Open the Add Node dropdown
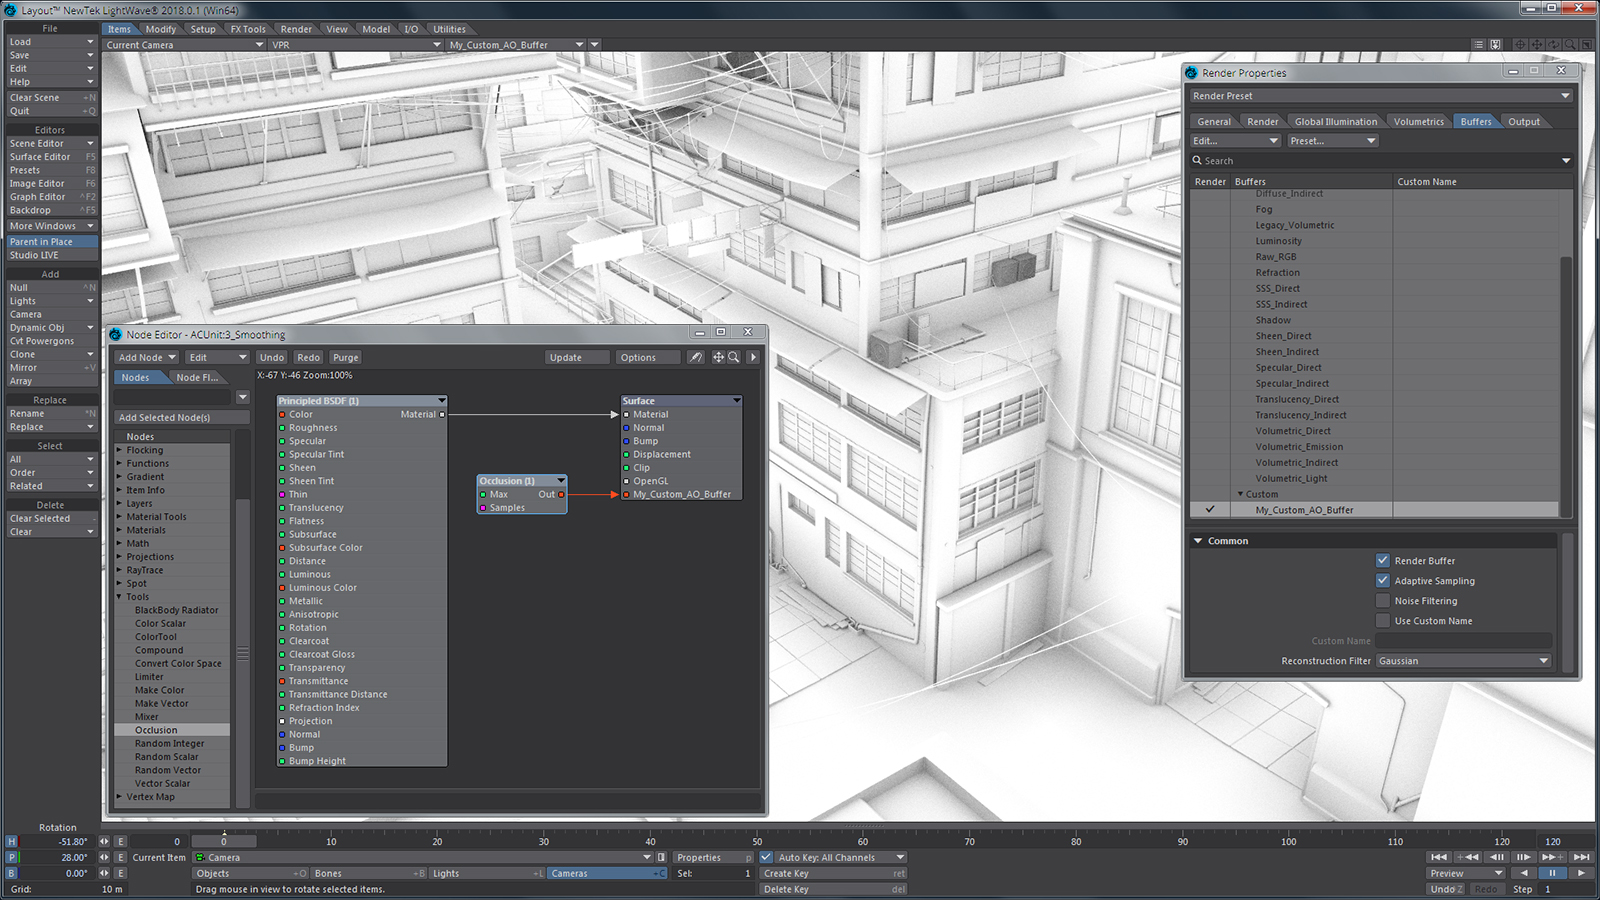The width and height of the screenshot is (1600, 900). pos(146,357)
